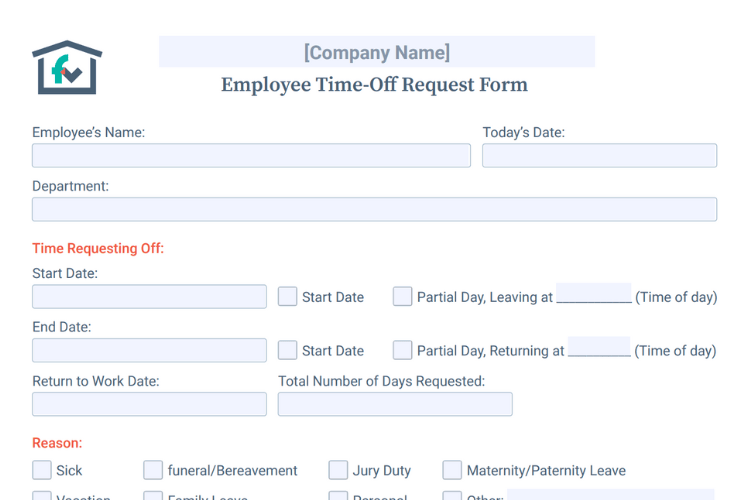This screenshot has height=500, width=750.
Task: Click the Employee Time-Off Request Form title
Action: coord(374,85)
